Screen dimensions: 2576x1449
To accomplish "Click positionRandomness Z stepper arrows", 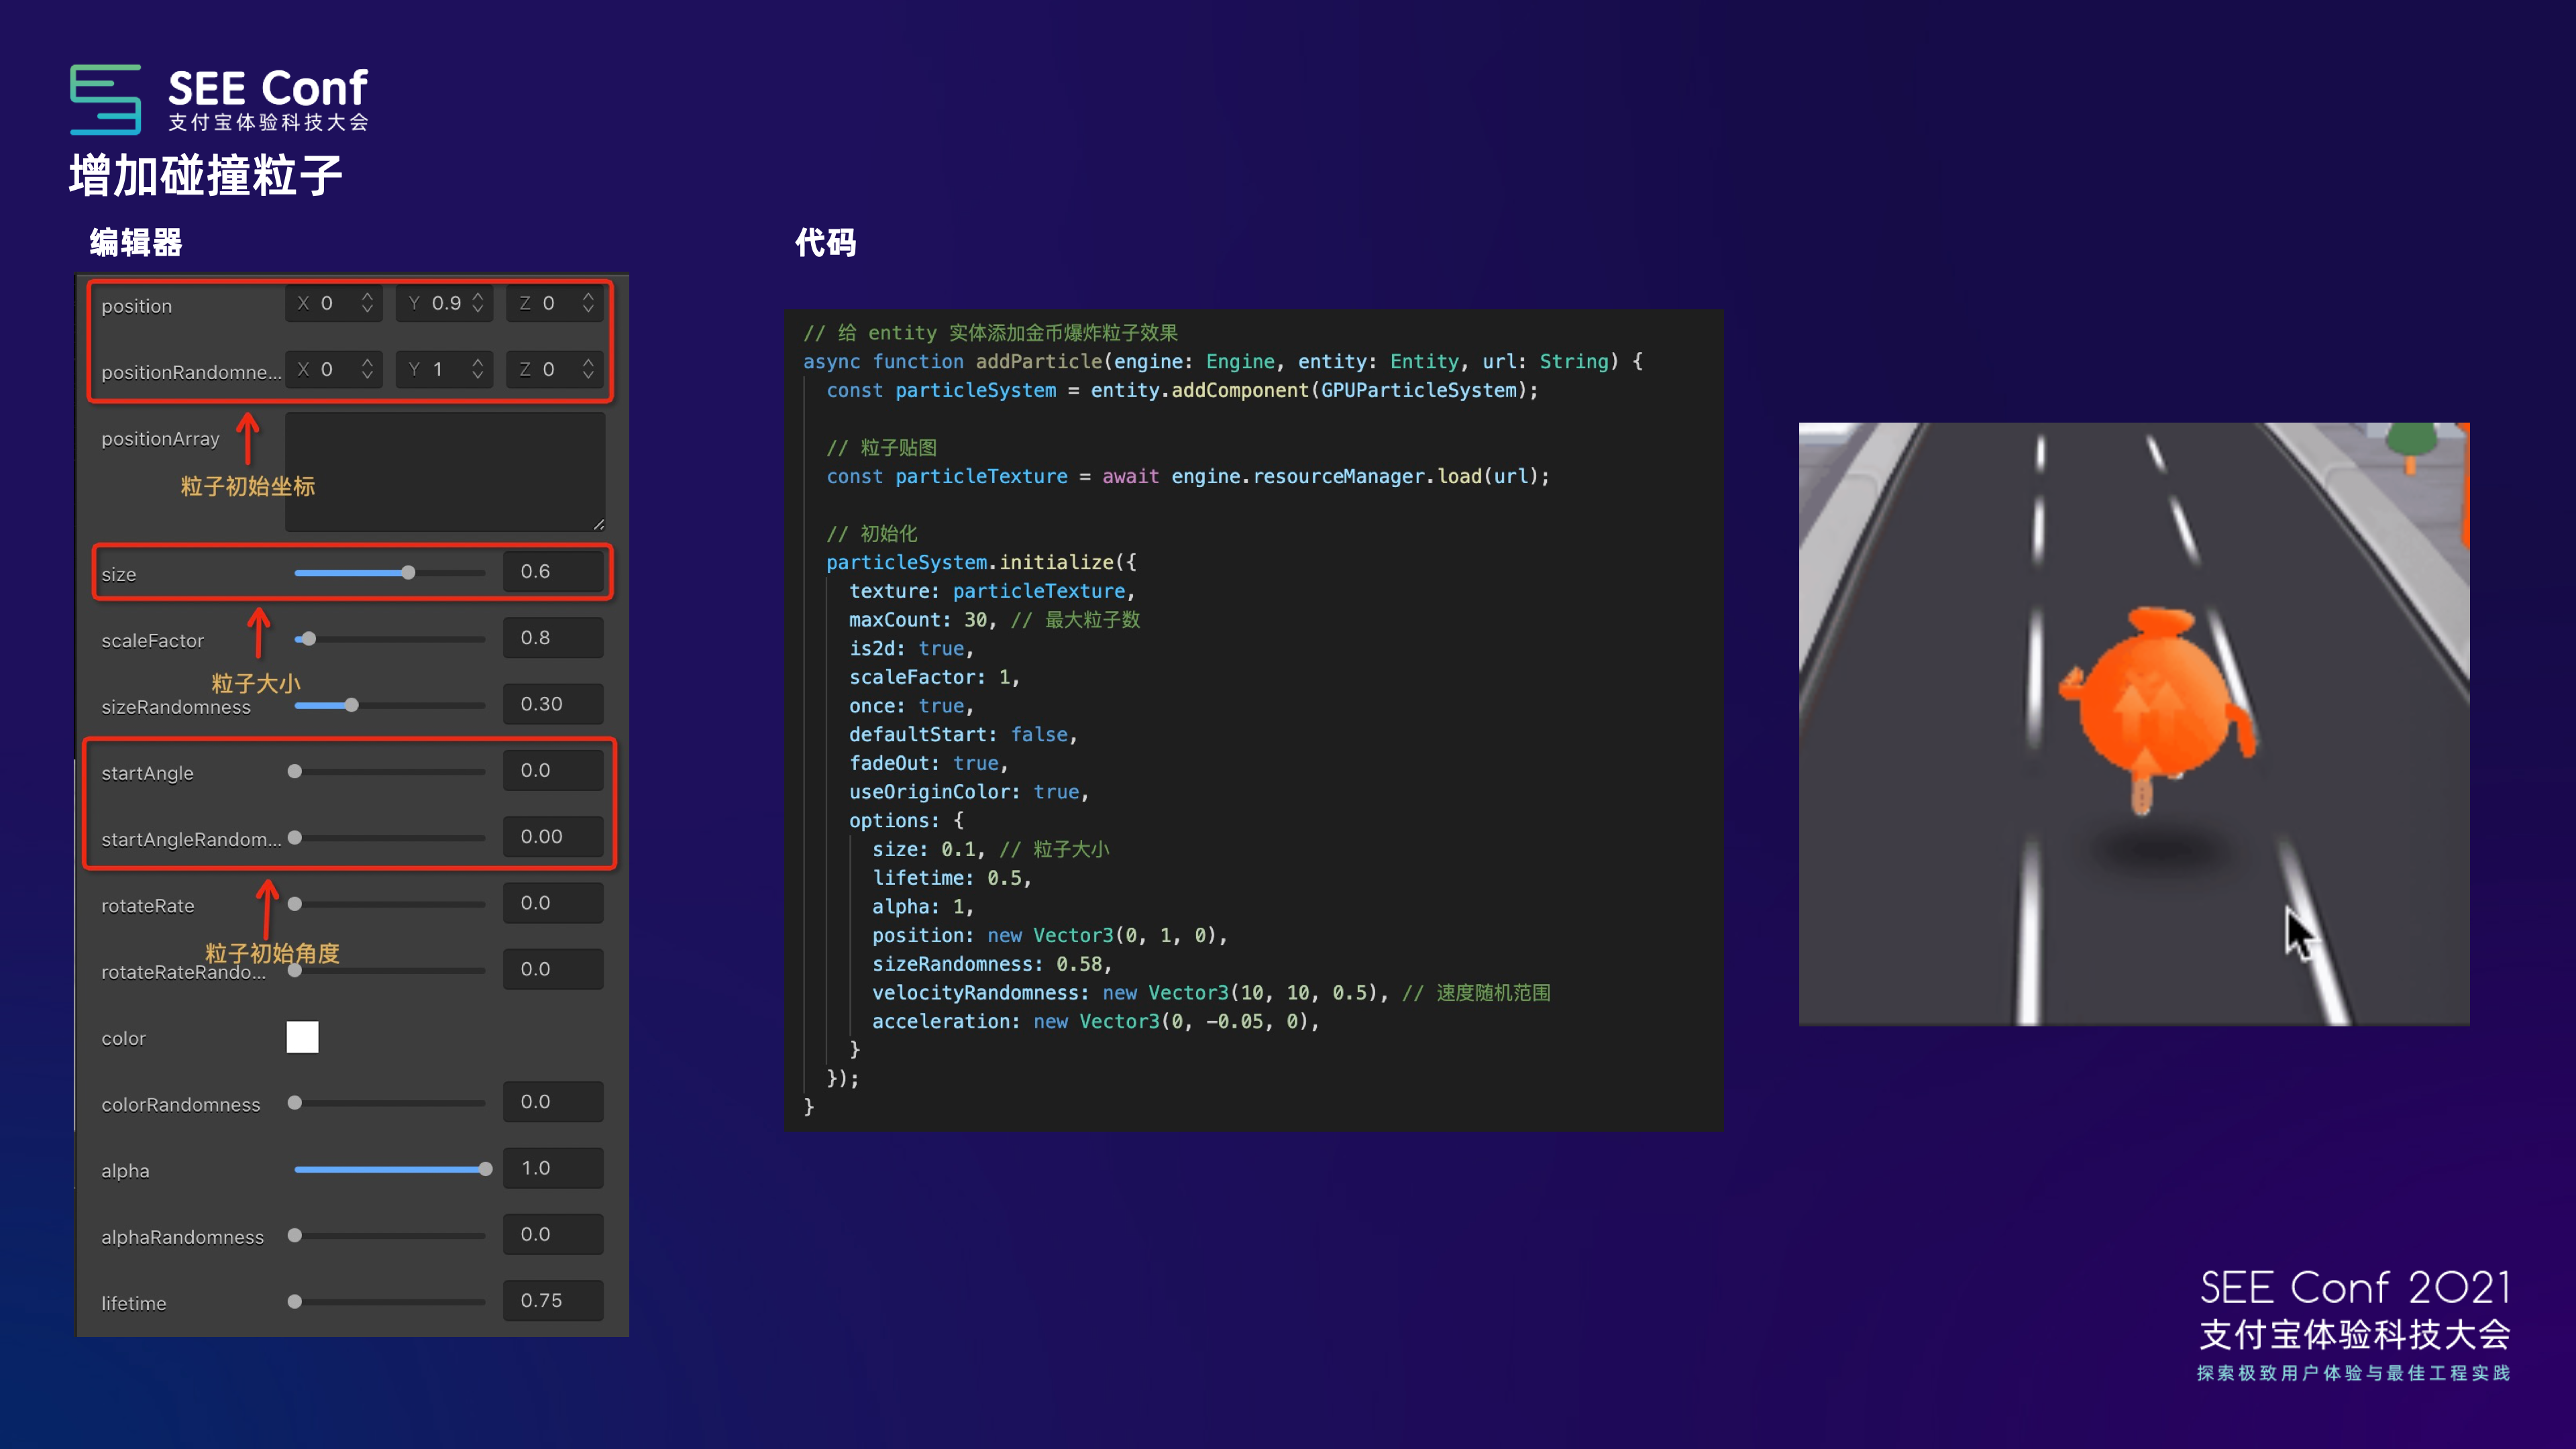I will 588,369.
